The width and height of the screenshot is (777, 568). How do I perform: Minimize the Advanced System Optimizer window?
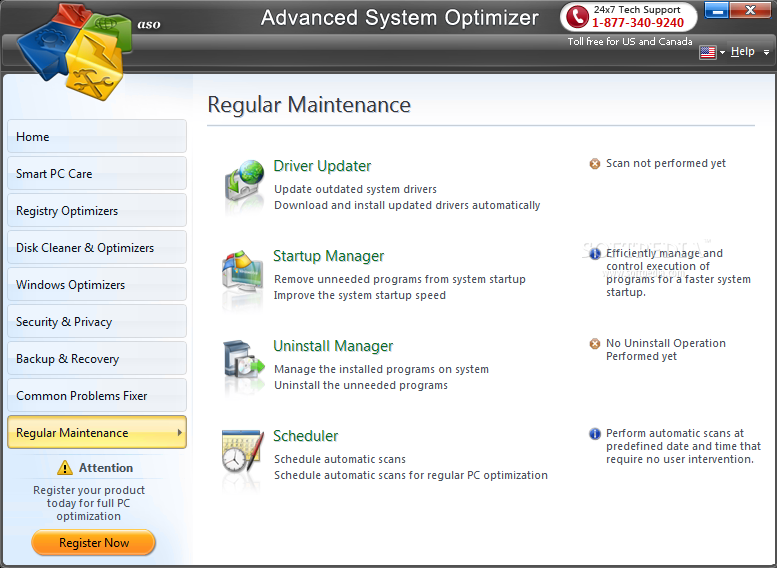(x=716, y=10)
